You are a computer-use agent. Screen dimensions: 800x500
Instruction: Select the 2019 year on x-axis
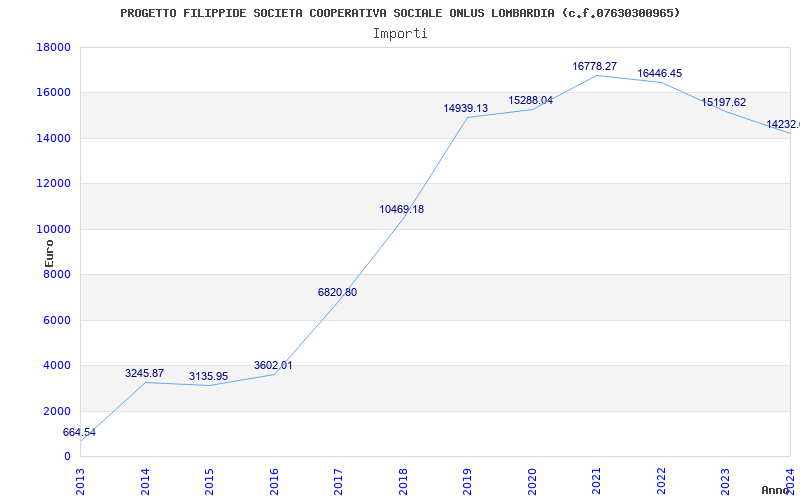[467, 479]
